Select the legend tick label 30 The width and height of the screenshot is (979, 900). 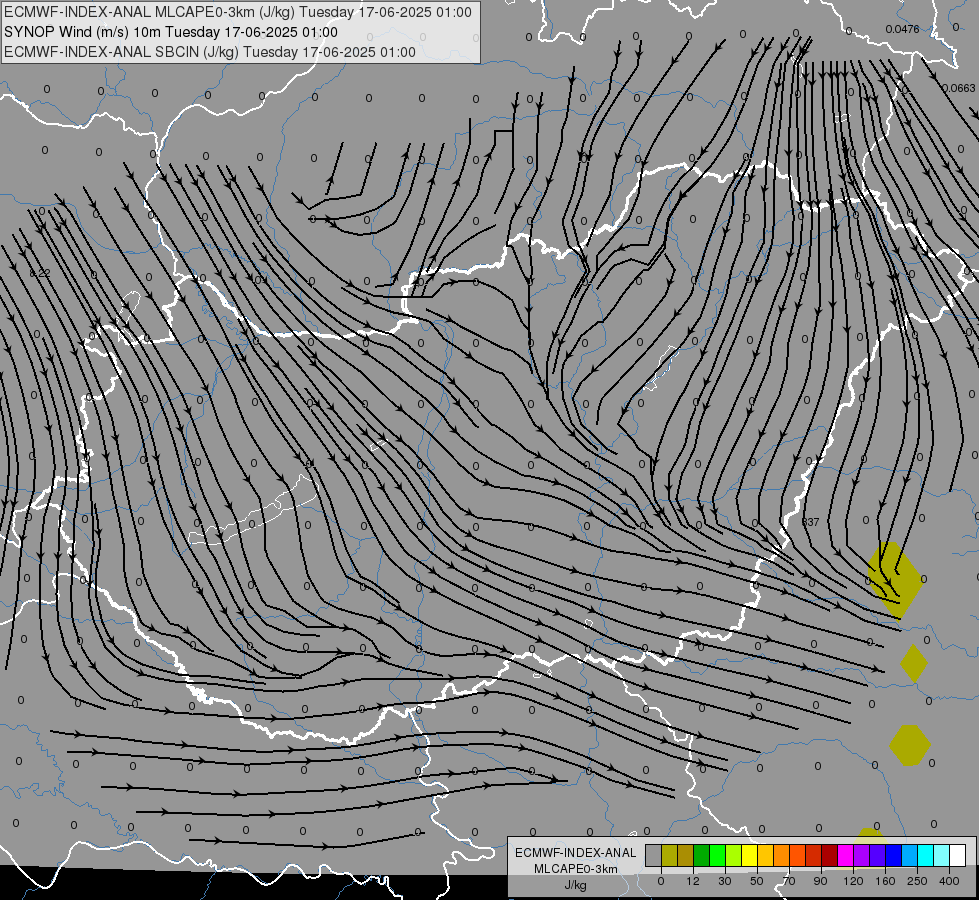click(725, 881)
